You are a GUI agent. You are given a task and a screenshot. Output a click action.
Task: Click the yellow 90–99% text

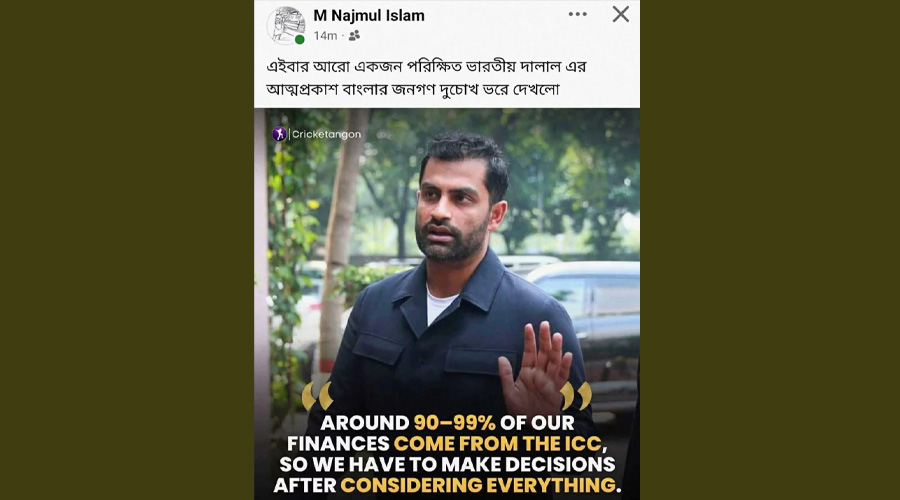[454, 423]
